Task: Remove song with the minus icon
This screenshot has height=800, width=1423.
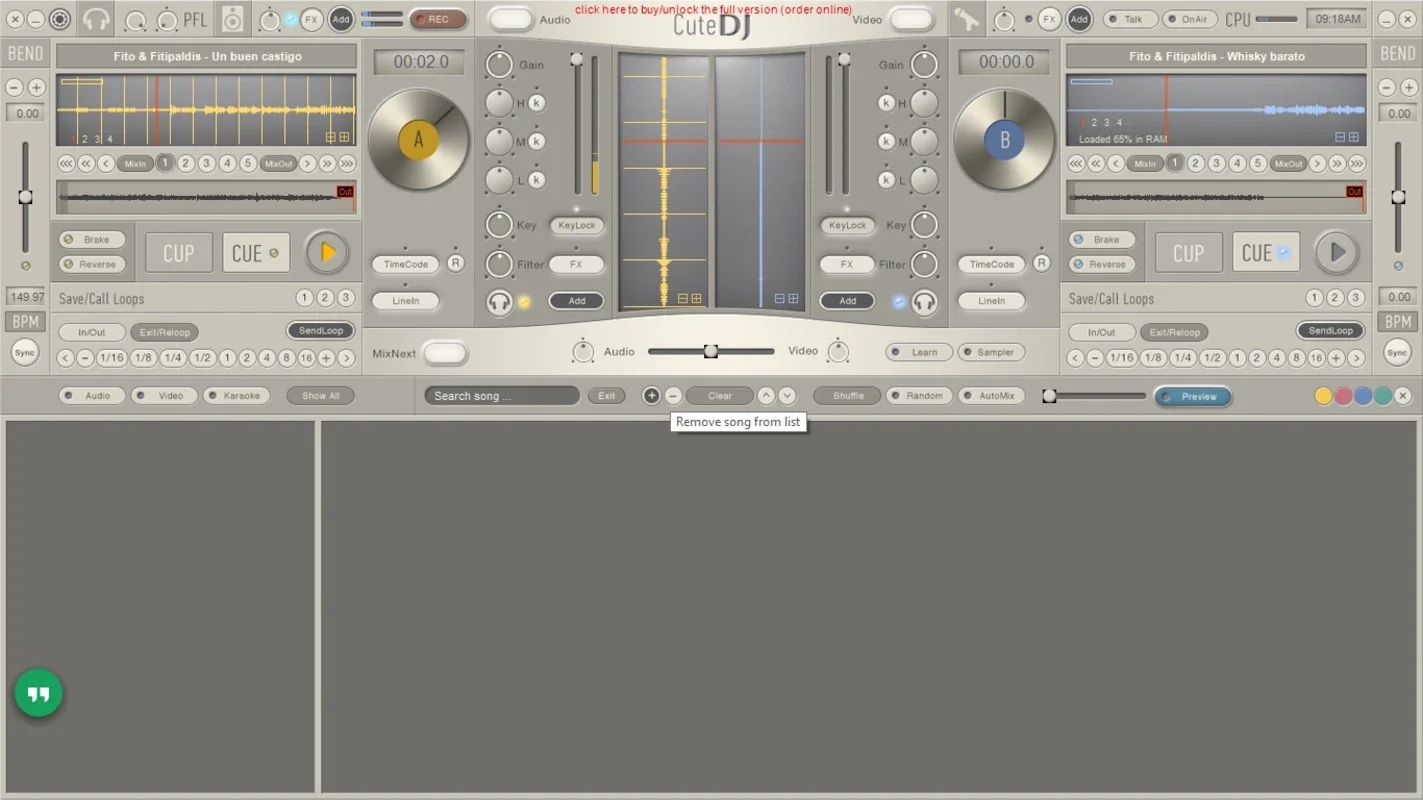Action: (x=673, y=396)
